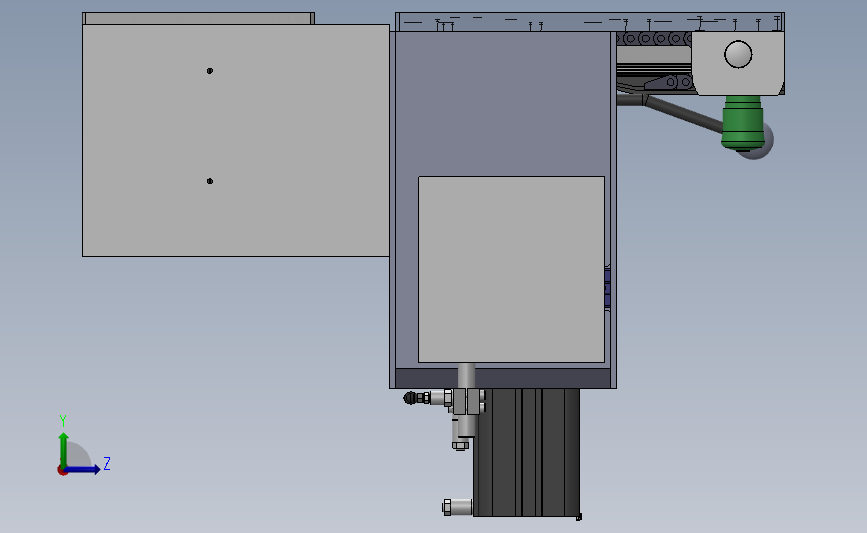Click the green Y axis of the orientation triad
Image resolution: width=867 pixels, height=533 pixels.
coord(64,450)
